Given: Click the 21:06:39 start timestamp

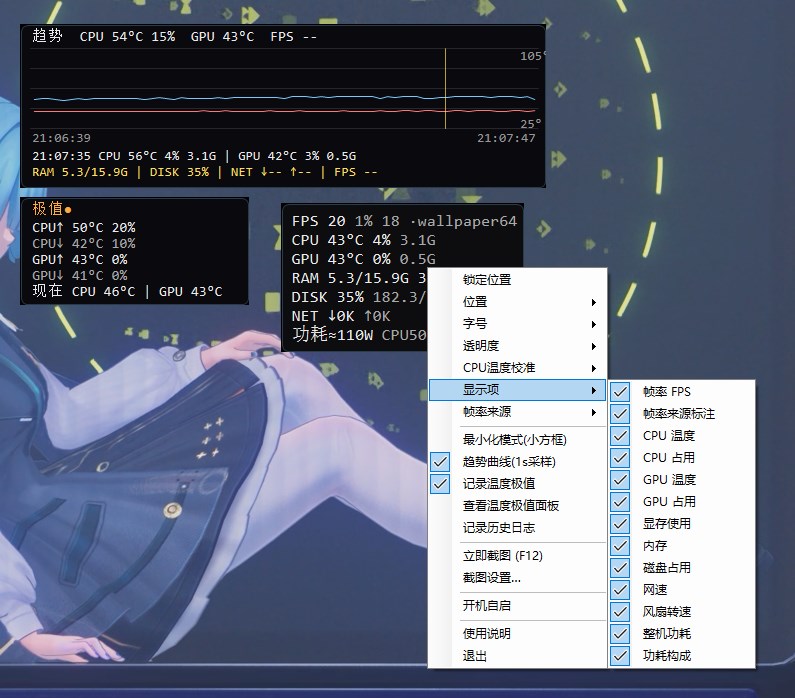Looking at the screenshot, I should (61, 138).
